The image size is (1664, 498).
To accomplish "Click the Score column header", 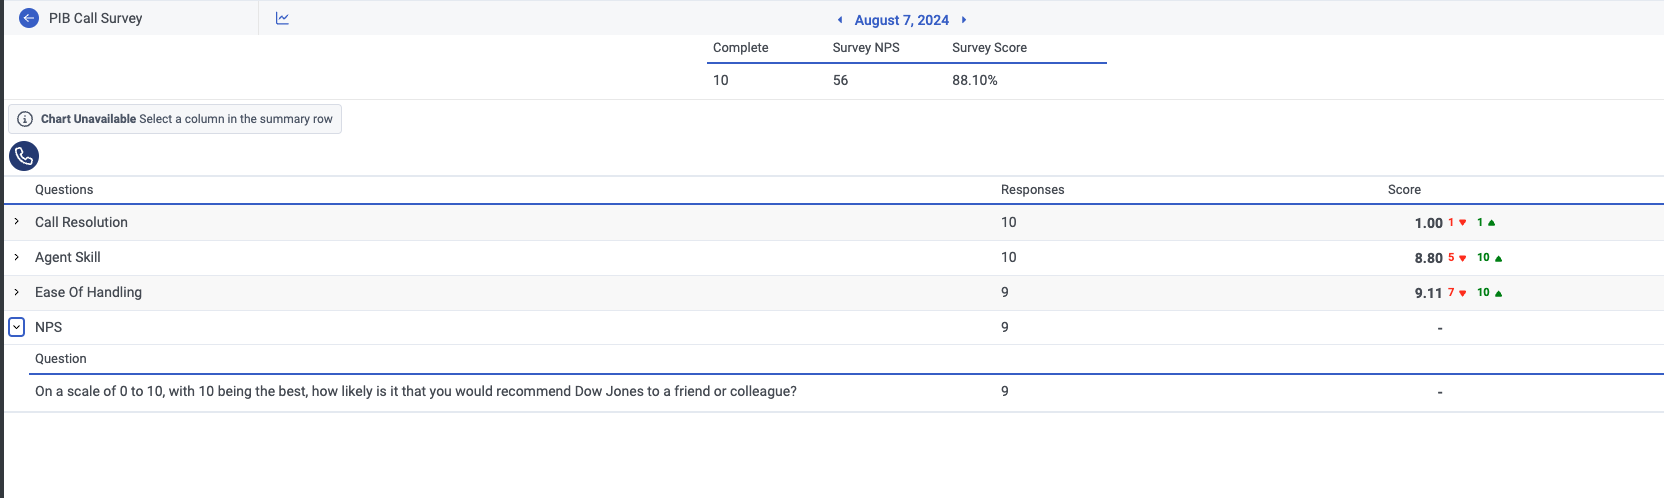I will pos(1404,190).
